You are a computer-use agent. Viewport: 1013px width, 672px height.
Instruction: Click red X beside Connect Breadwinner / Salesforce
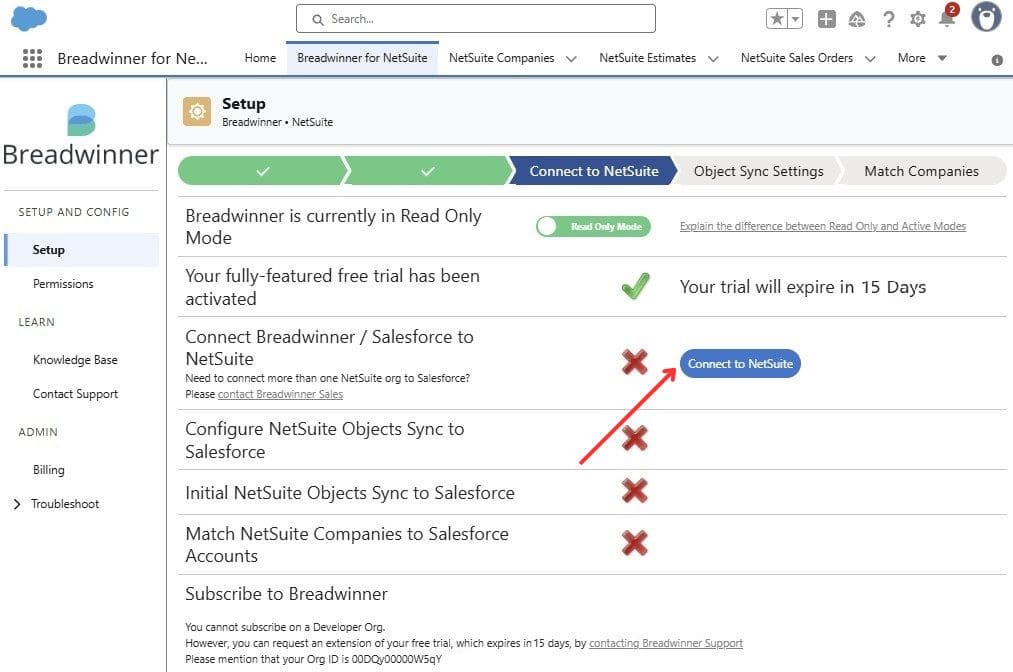click(x=634, y=362)
